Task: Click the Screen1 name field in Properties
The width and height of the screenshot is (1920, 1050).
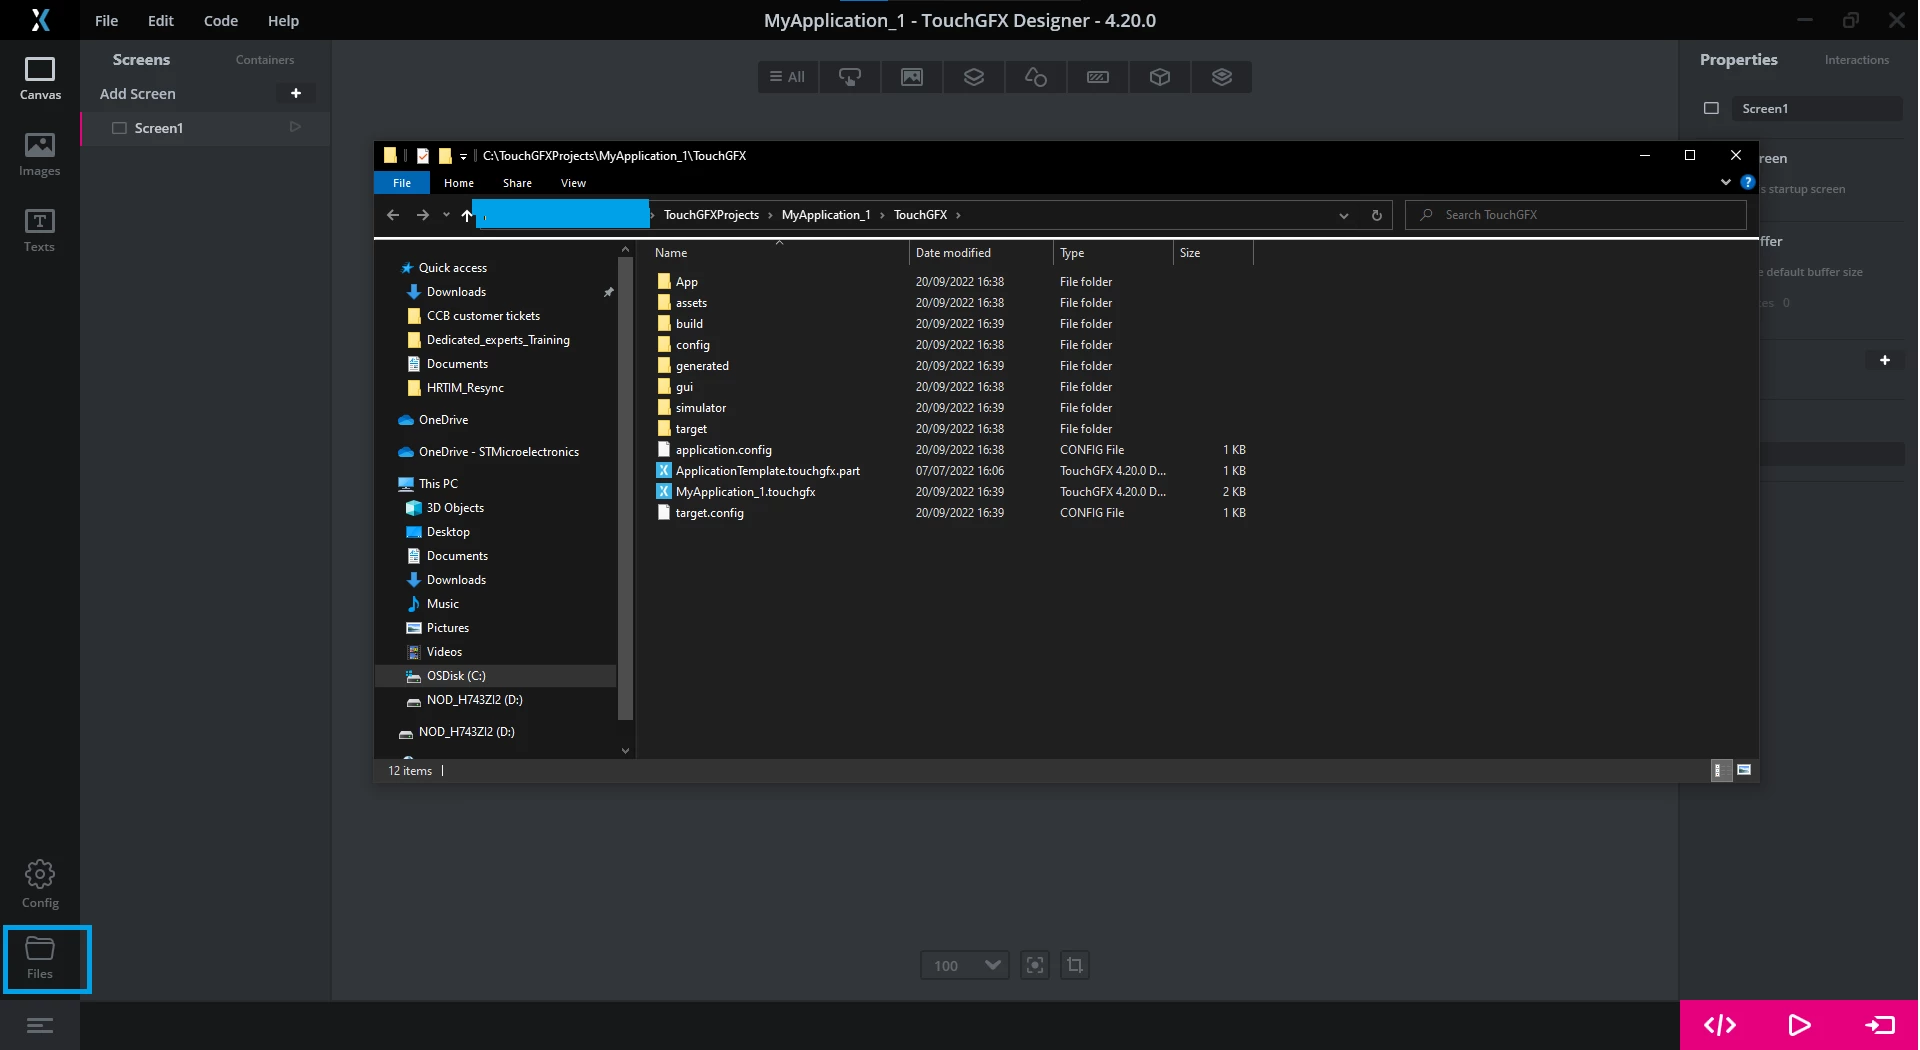Action: pyautogui.click(x=1817, y=108)
